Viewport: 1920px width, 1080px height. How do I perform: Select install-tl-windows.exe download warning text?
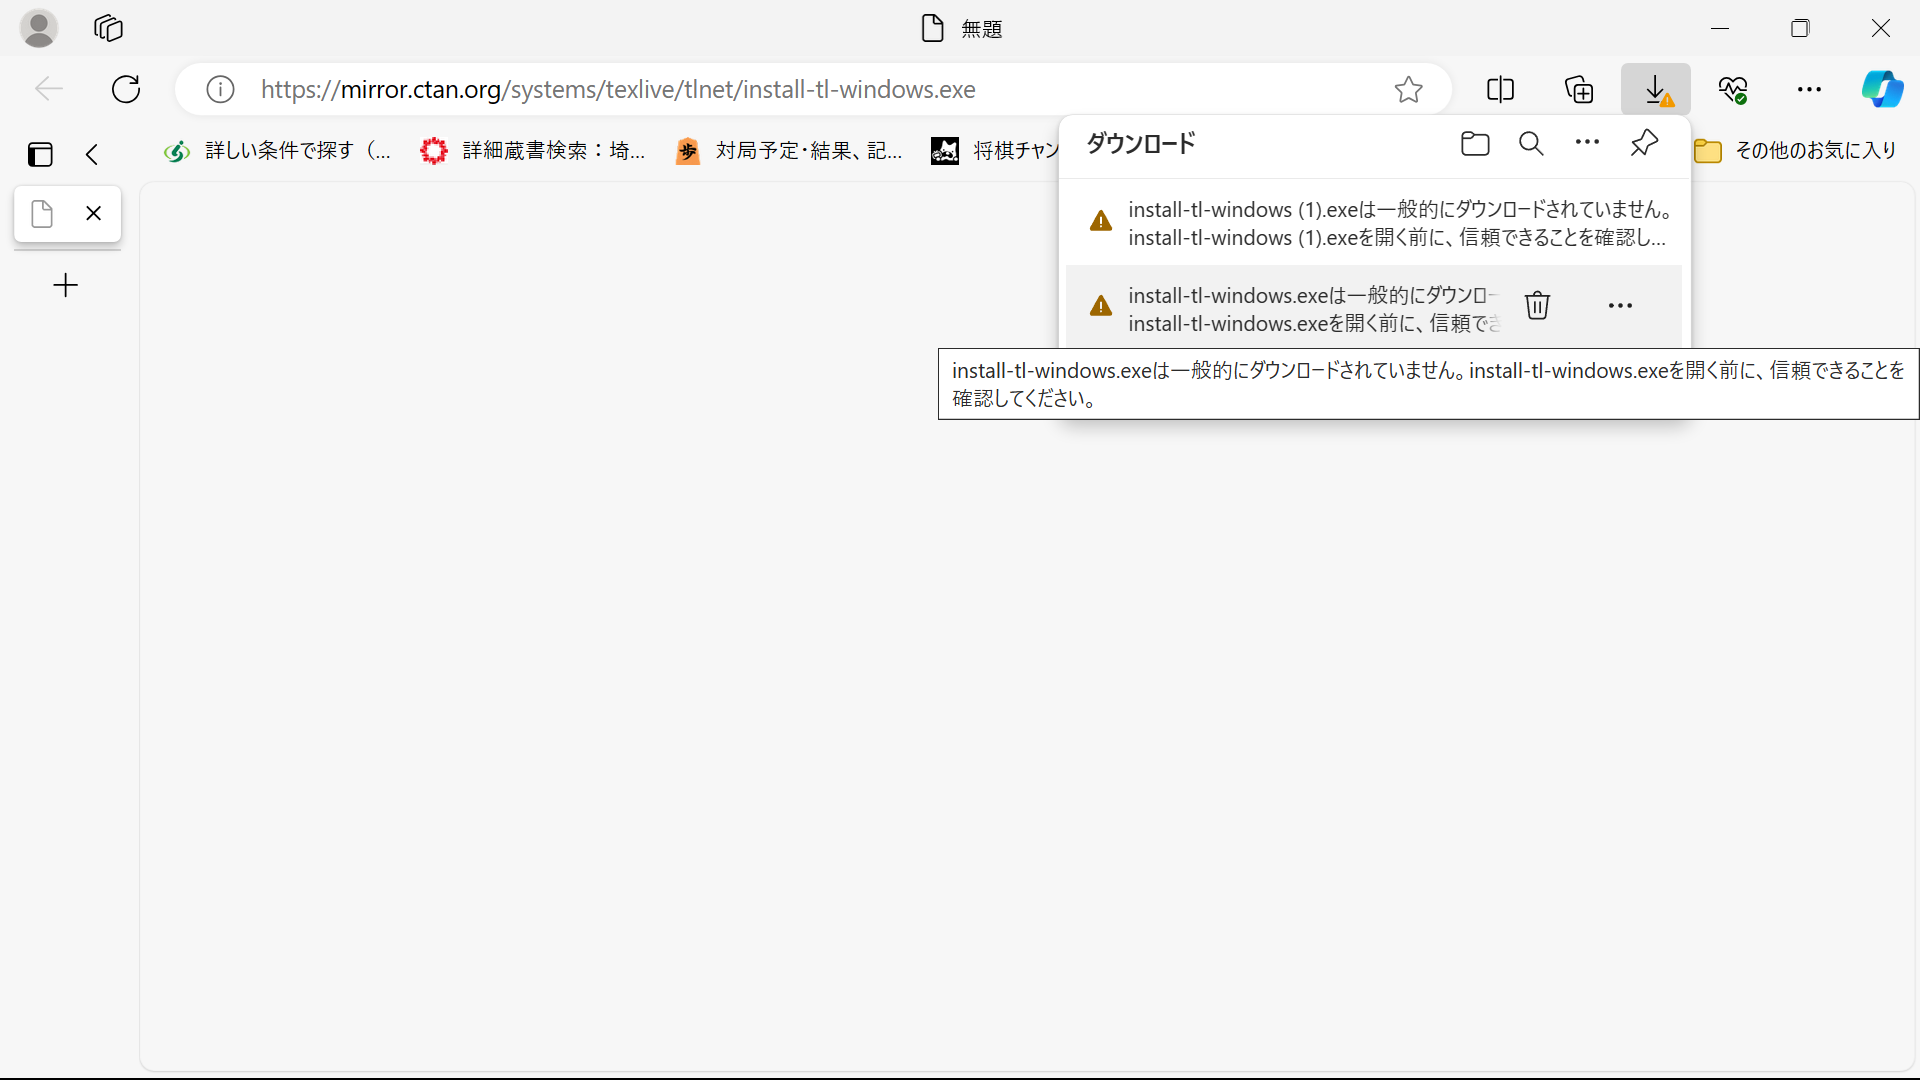tap(1313, 309)
